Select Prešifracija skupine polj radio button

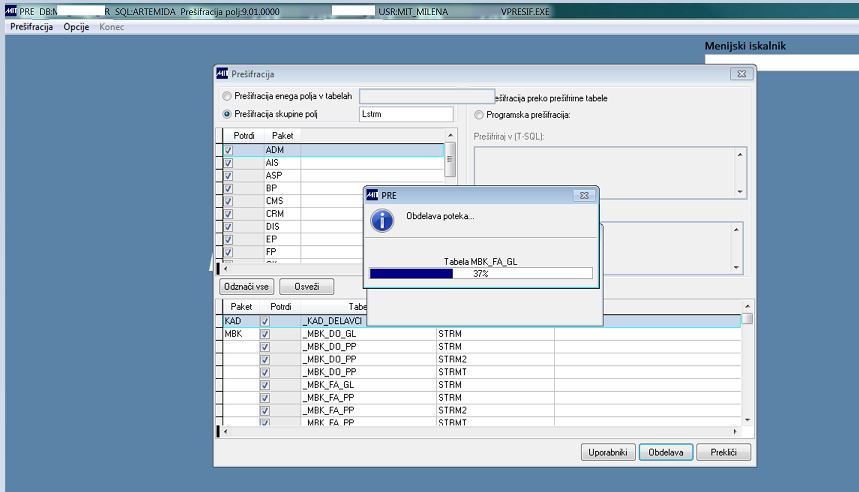click(227, 114)
